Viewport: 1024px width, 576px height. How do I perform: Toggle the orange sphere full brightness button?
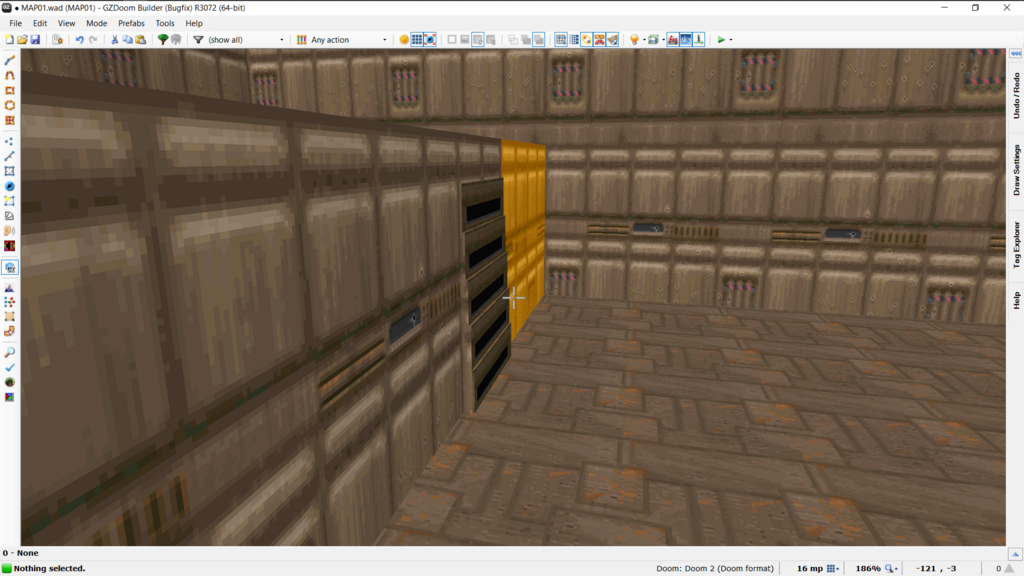[x=404, y=40]
